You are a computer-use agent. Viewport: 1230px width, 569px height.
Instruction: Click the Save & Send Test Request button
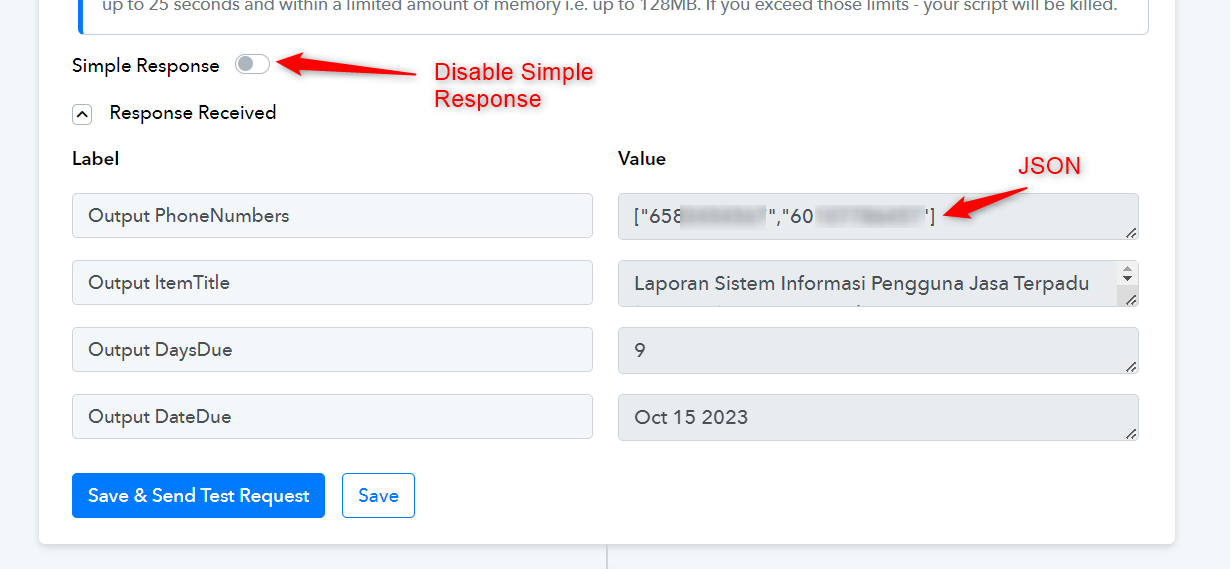point(198,495)
